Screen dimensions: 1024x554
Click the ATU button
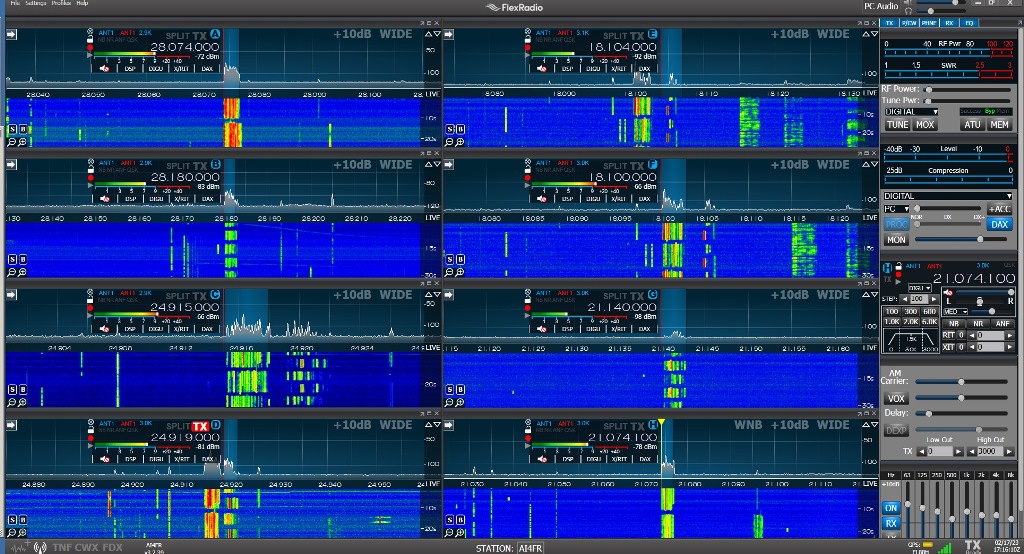point(972,125)
